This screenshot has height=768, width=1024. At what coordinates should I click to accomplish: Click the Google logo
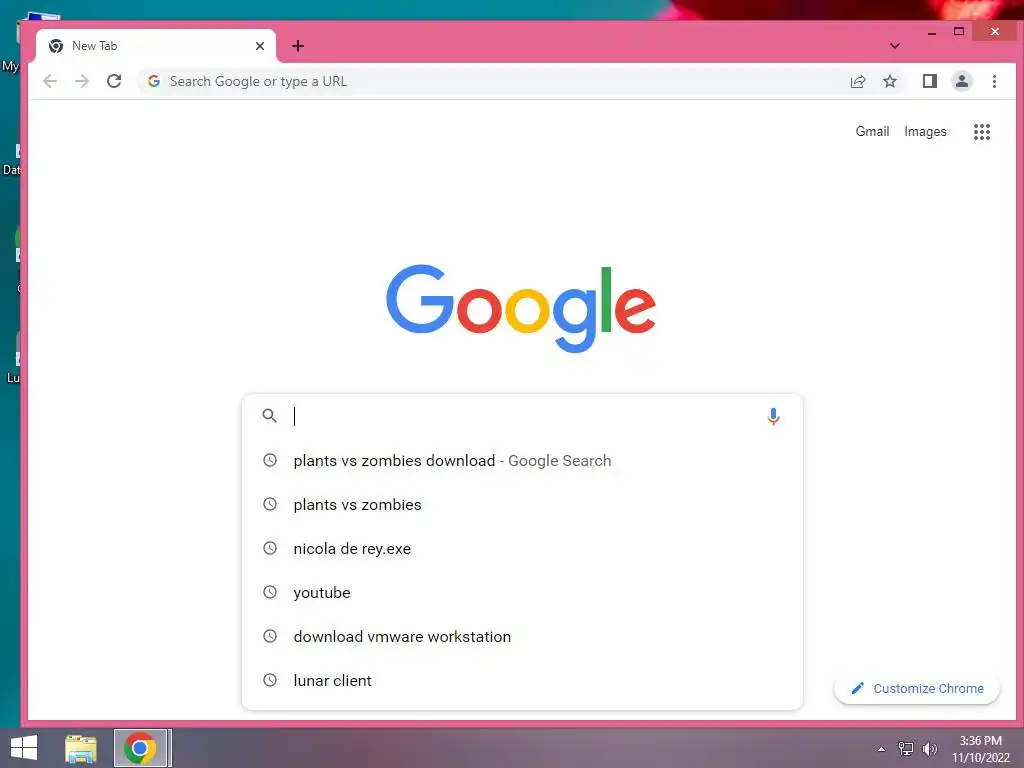click(520, 308)
